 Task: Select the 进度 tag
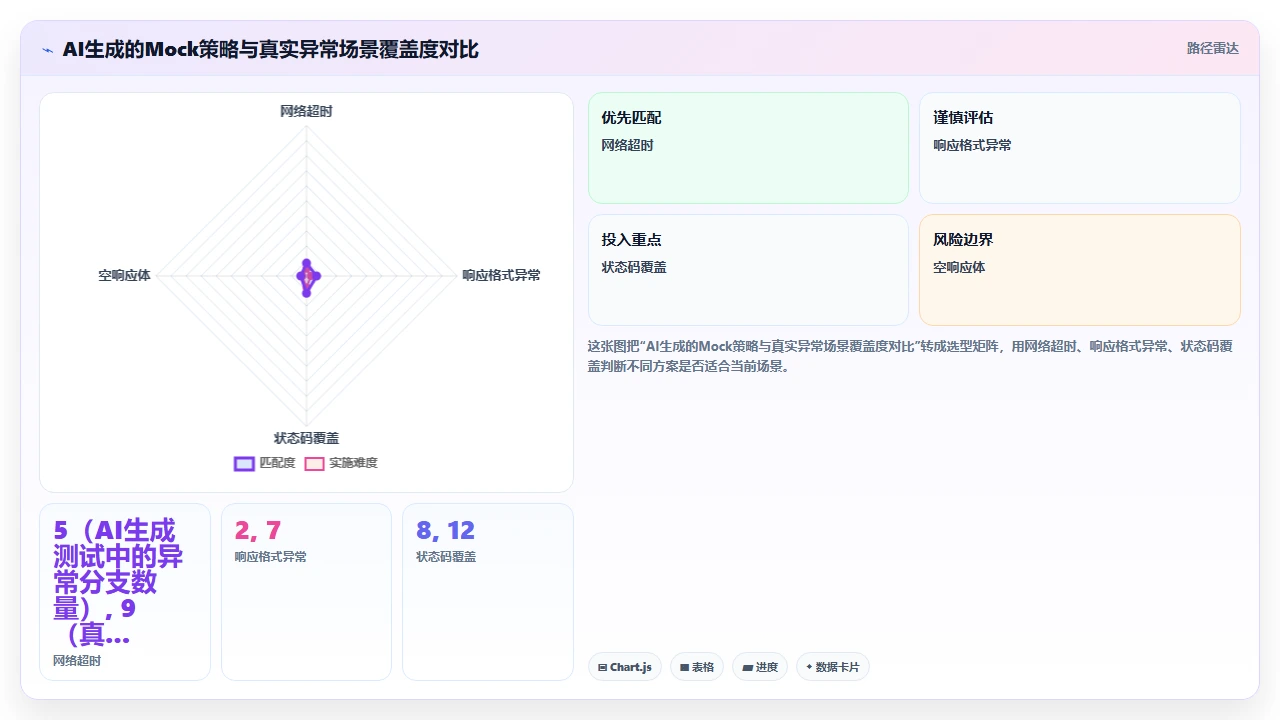760,667
